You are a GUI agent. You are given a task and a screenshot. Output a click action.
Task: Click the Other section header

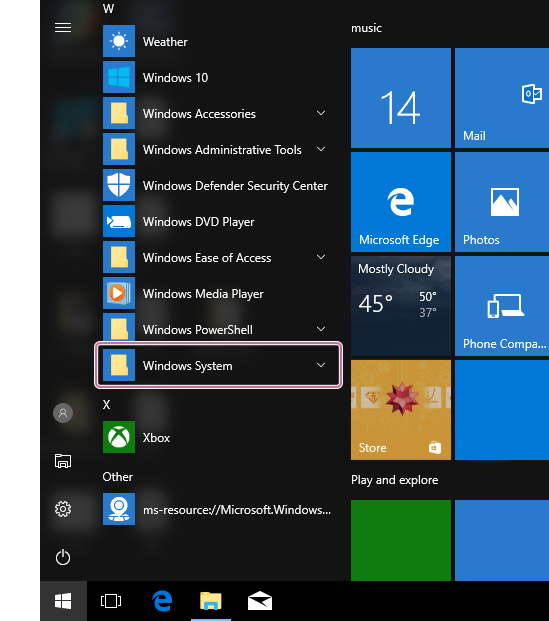tap(118, 476)
